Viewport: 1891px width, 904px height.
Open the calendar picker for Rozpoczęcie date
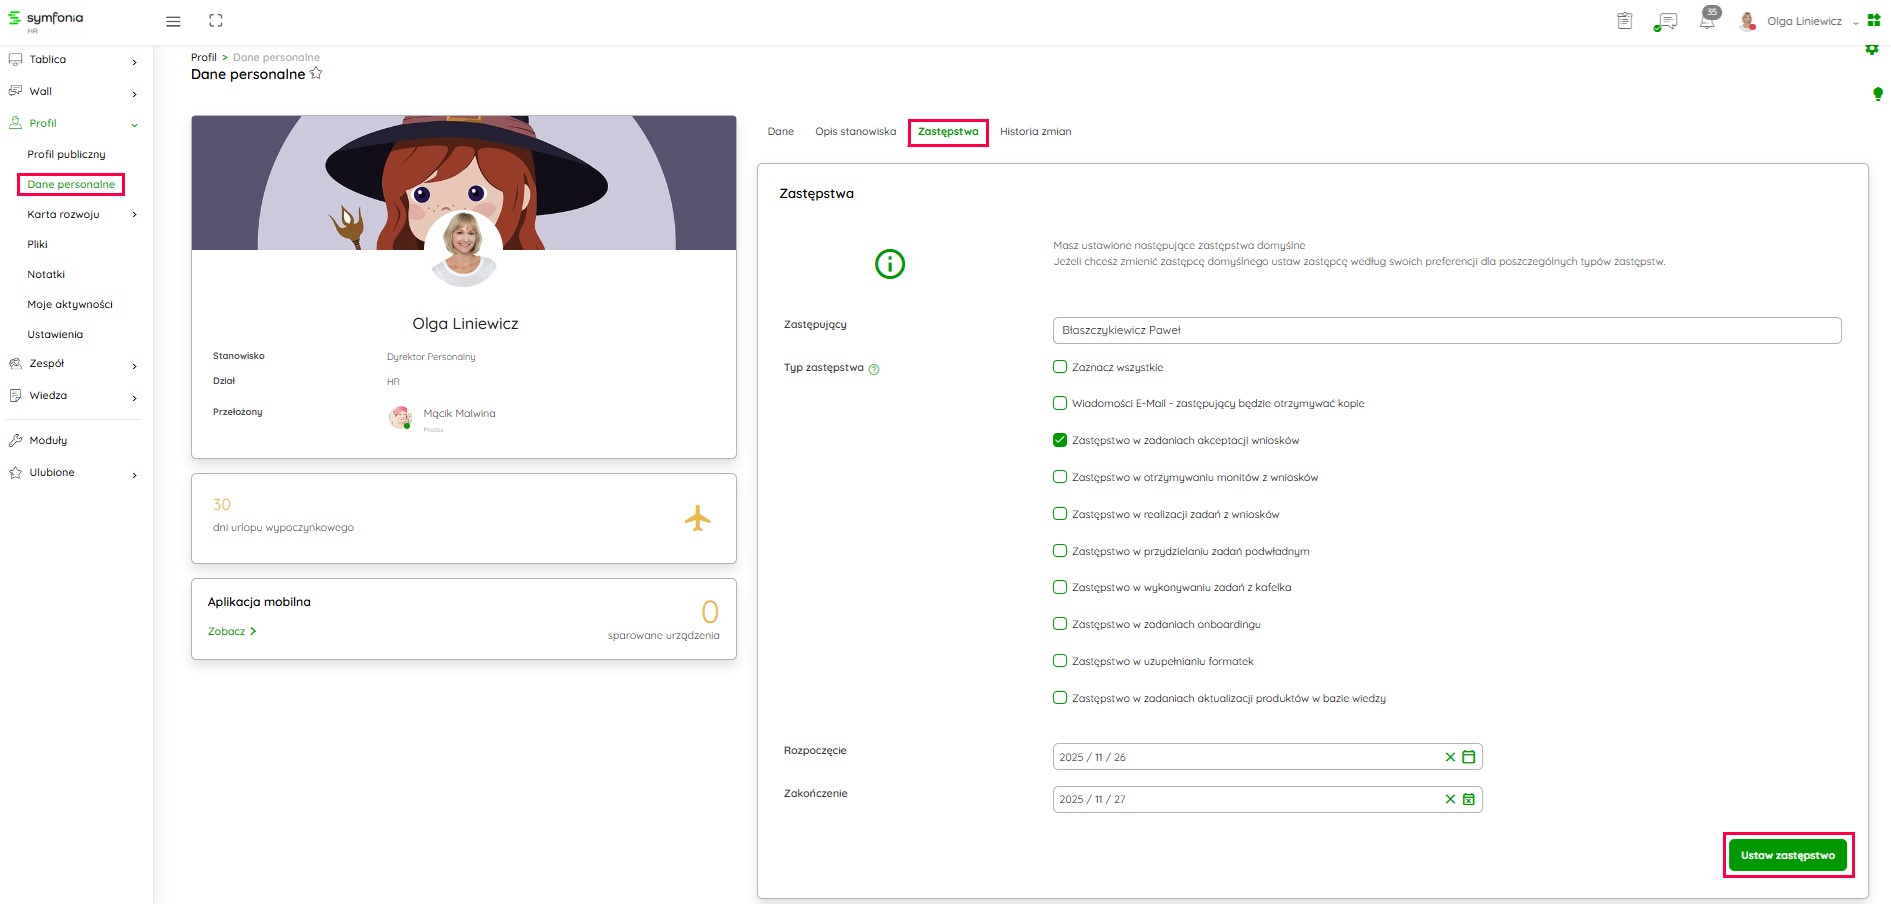[1469, 757]
